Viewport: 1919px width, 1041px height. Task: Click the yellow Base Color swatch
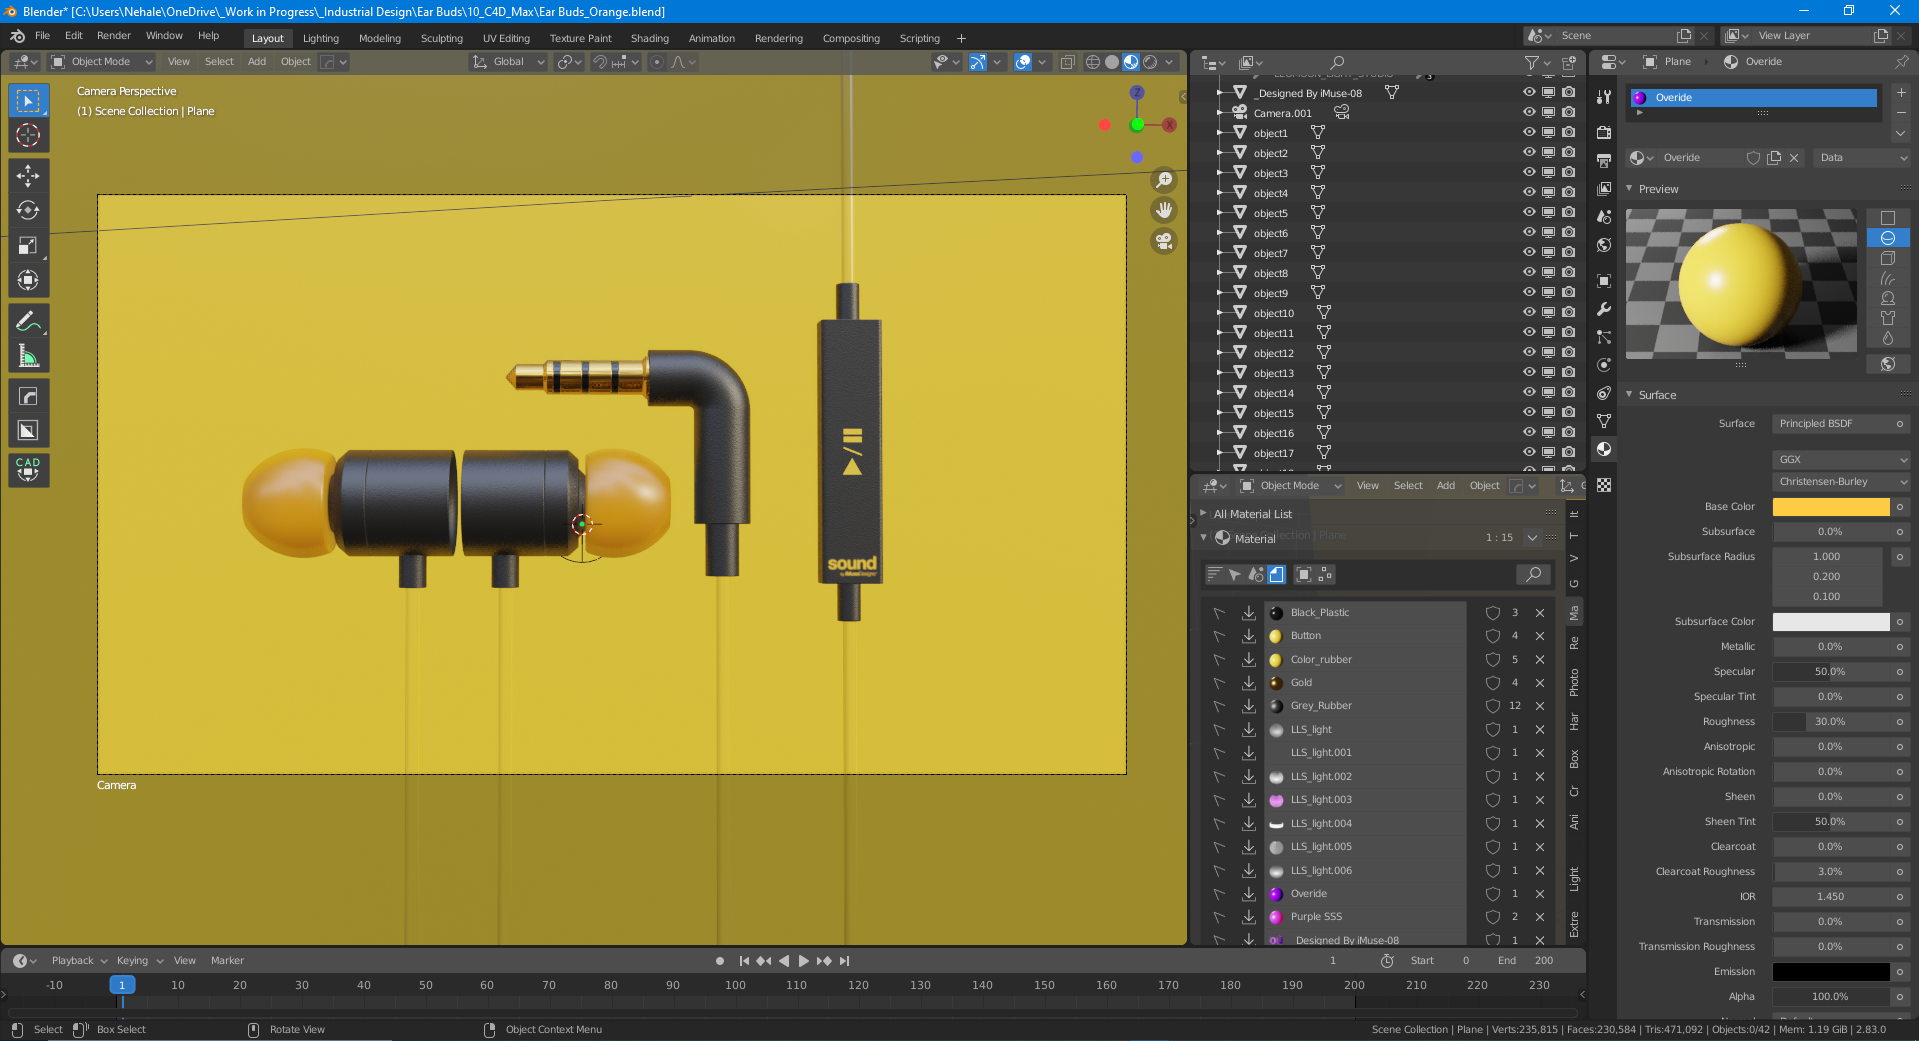(1830, 507)
